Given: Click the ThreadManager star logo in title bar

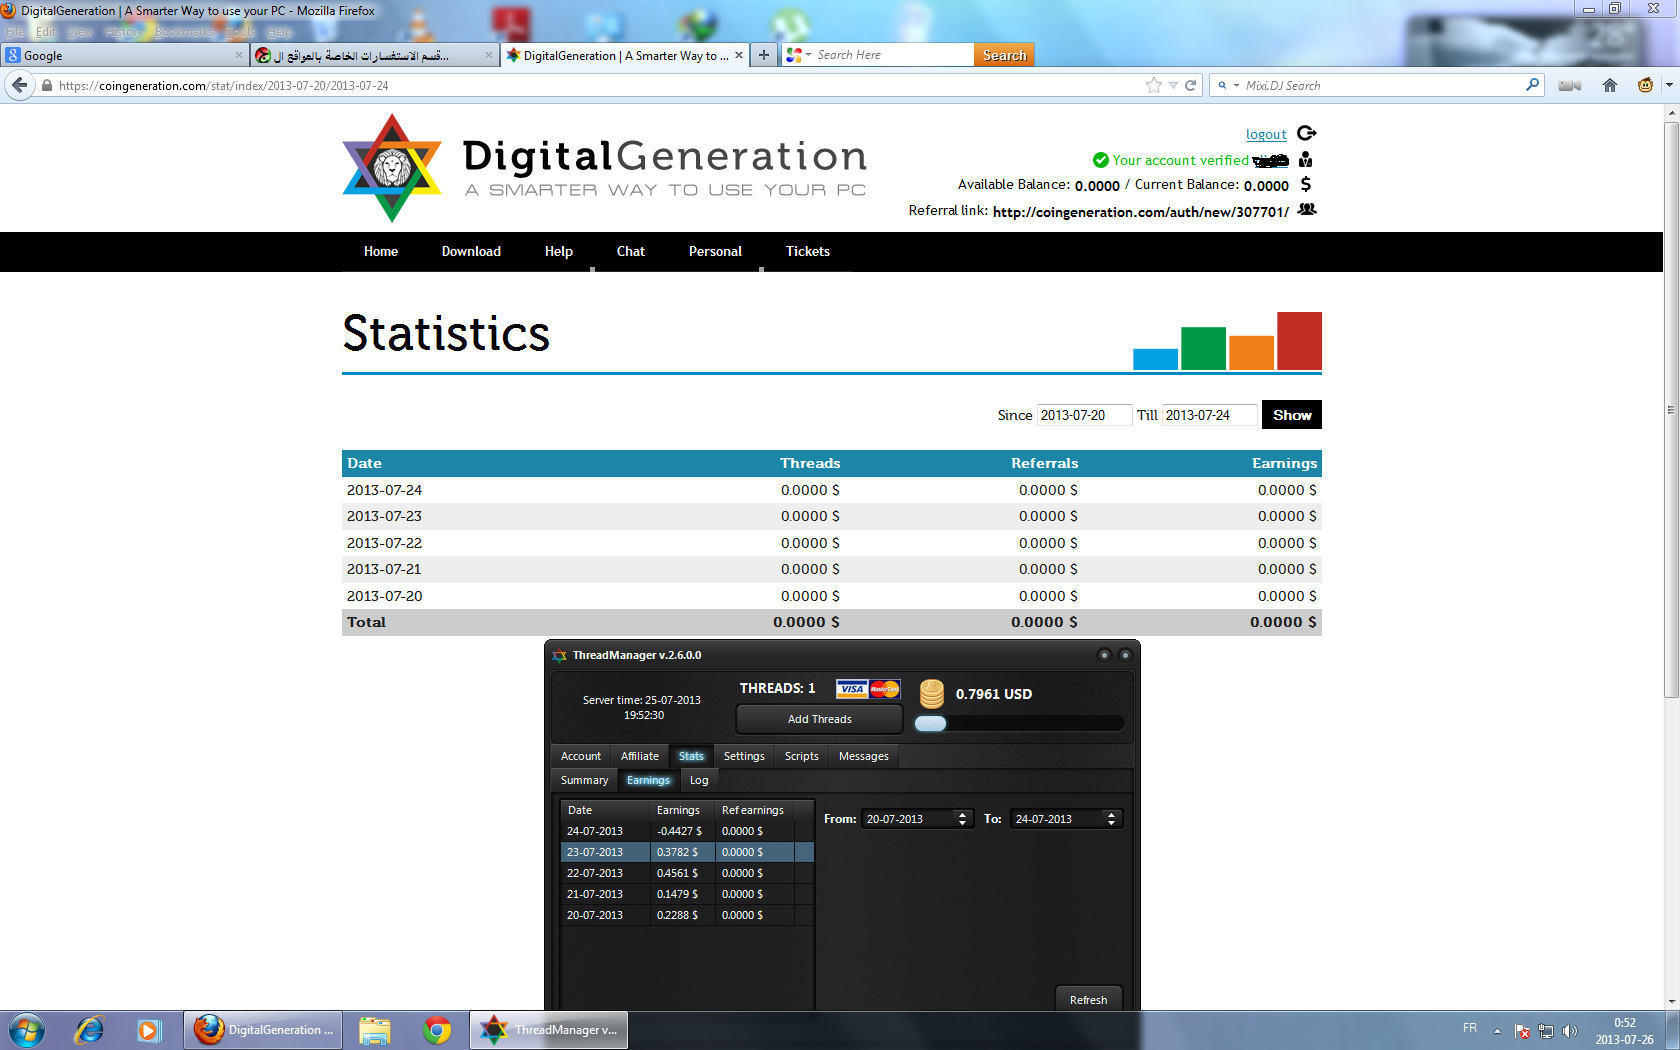Looking at the screenshot, I should click(x=560, y=656).
